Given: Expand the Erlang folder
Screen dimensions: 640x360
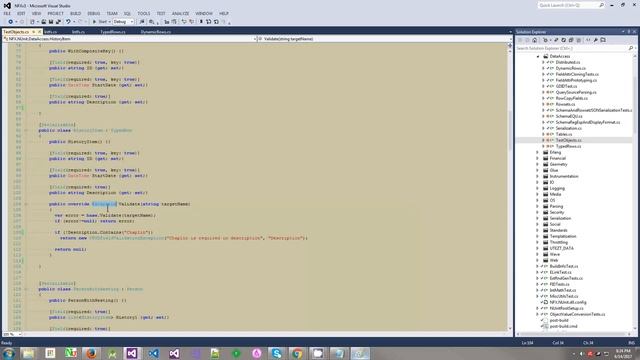Looking at the screenshot, I should 538,152.
